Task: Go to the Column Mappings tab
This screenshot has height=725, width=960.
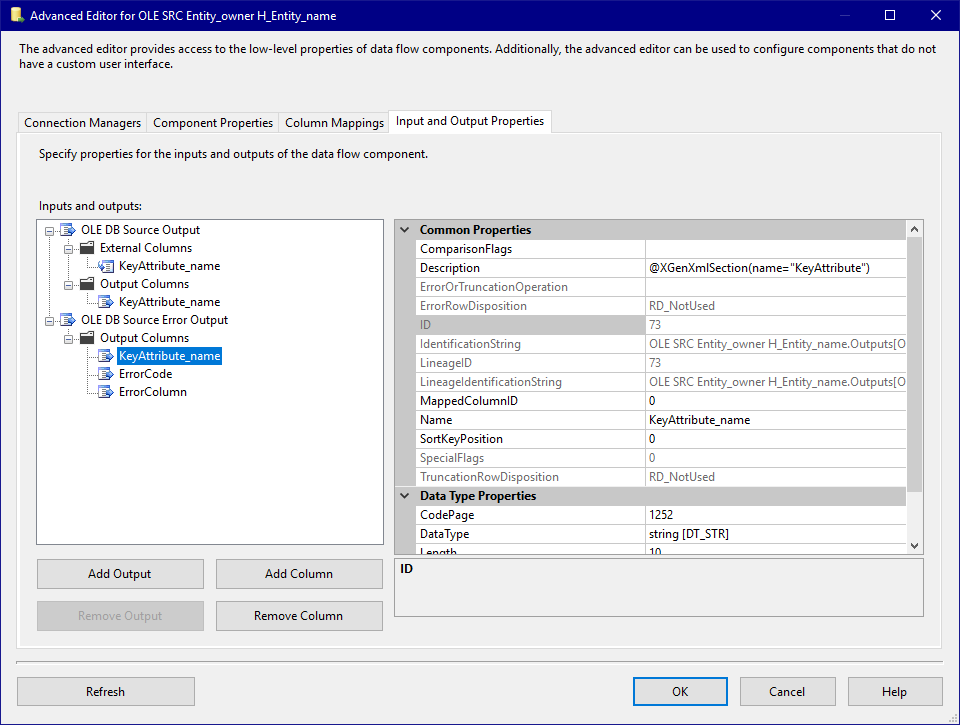Action: tap(334, 123)
